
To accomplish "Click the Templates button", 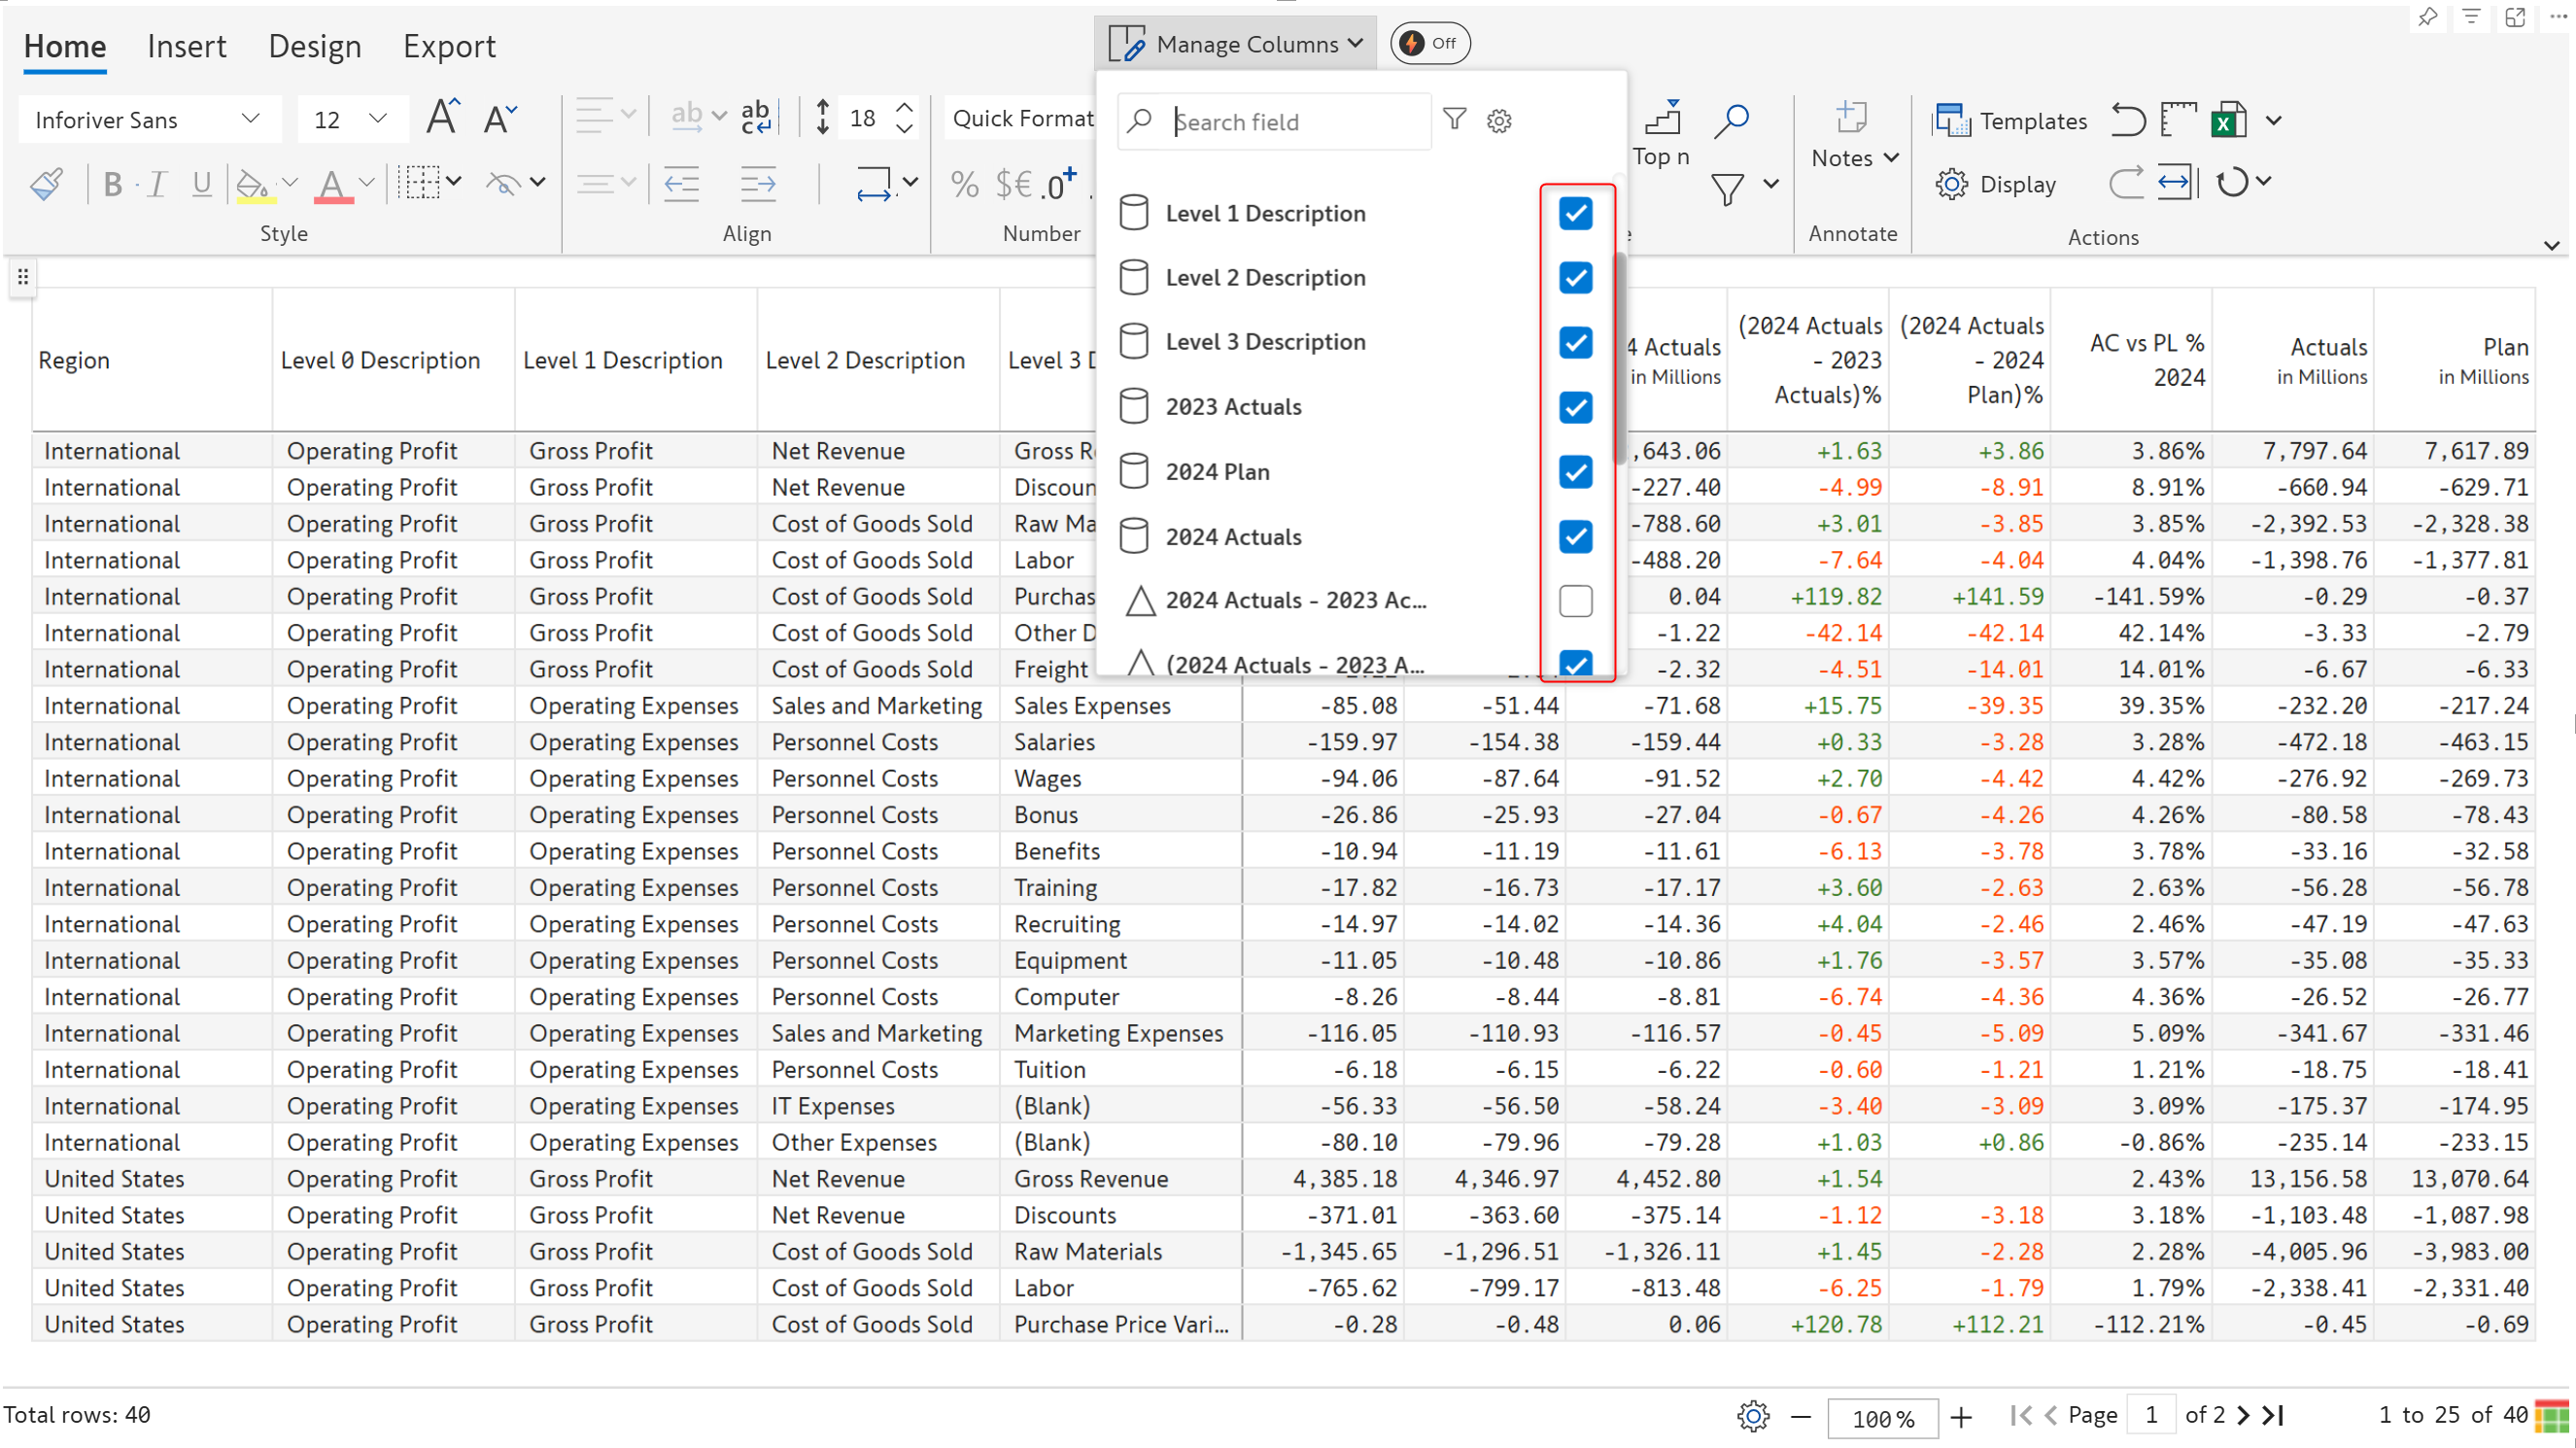I will pos(2011,120).
